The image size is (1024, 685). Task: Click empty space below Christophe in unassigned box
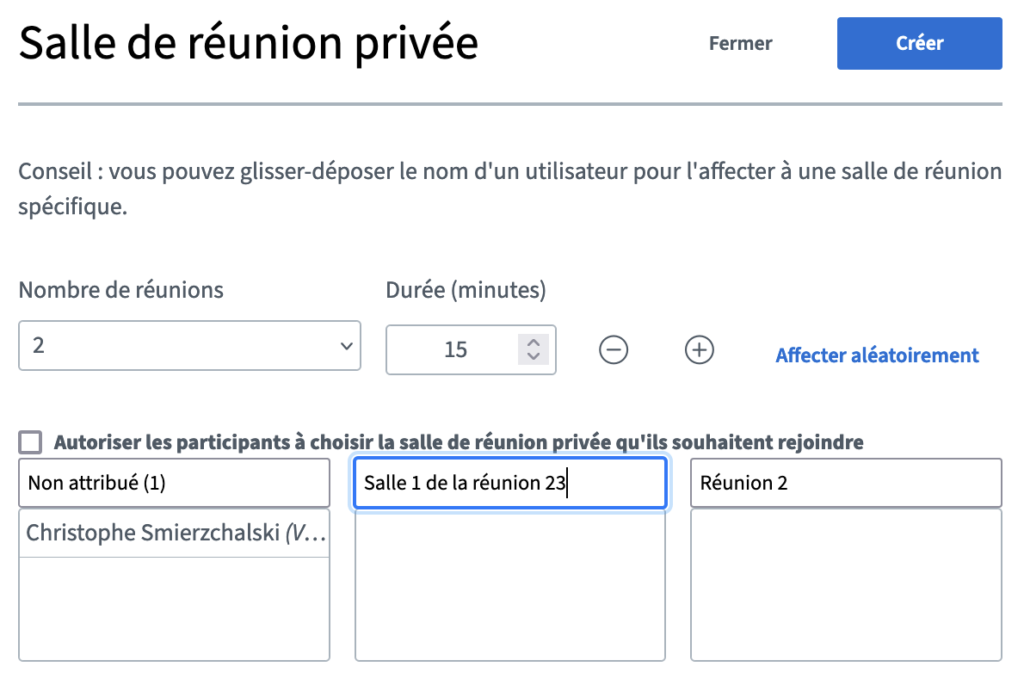(174, 609)
